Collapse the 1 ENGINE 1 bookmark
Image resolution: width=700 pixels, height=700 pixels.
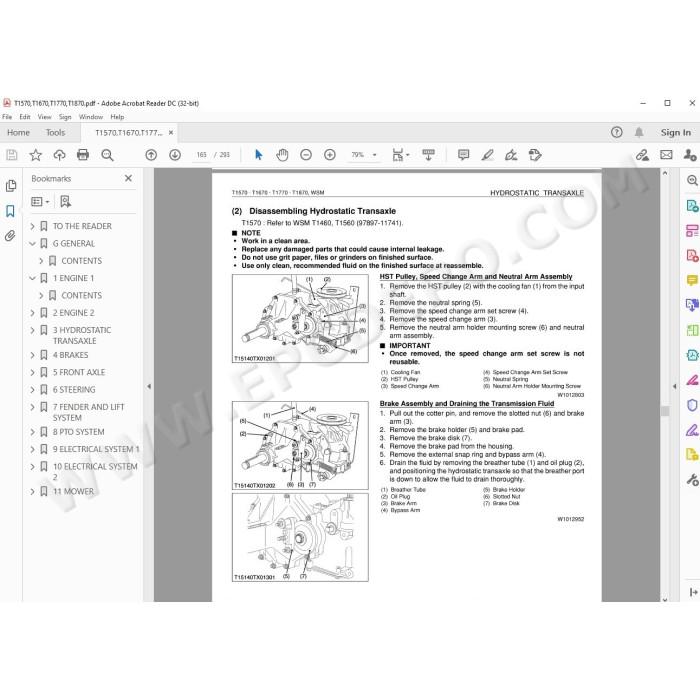point(32,278)
